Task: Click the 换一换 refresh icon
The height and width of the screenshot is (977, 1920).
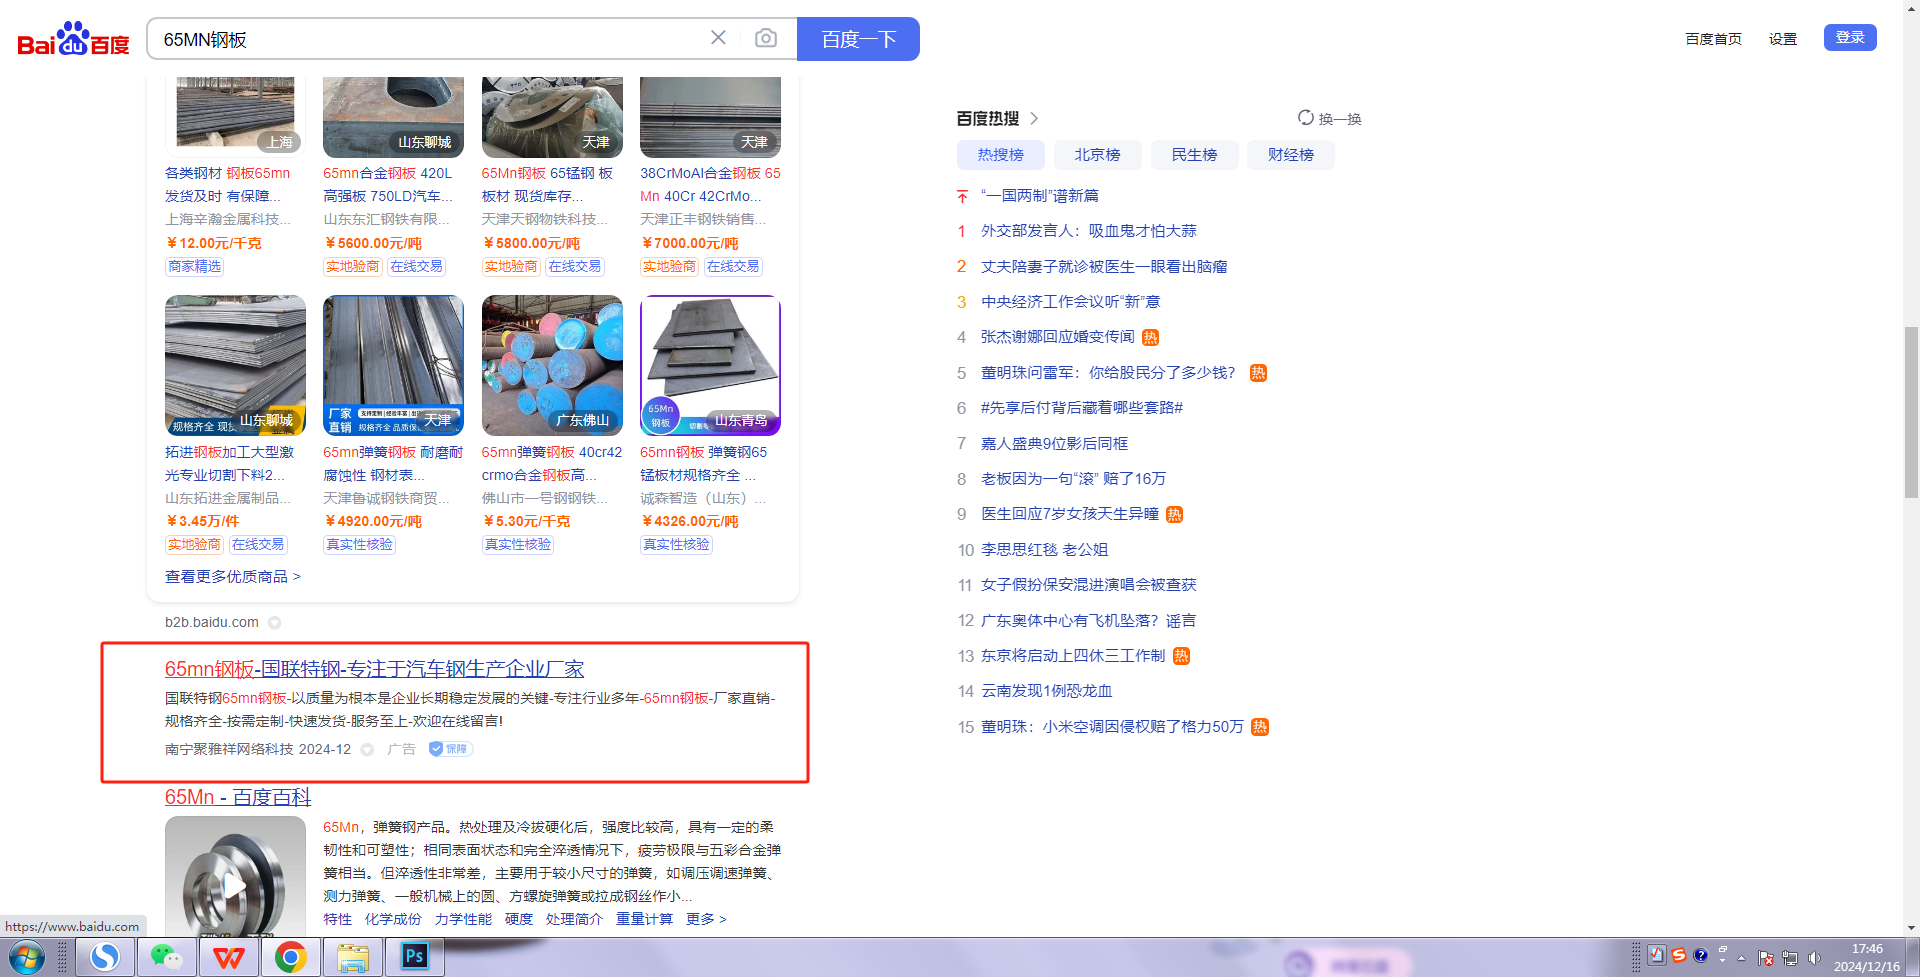Action: pos(1306,118)
